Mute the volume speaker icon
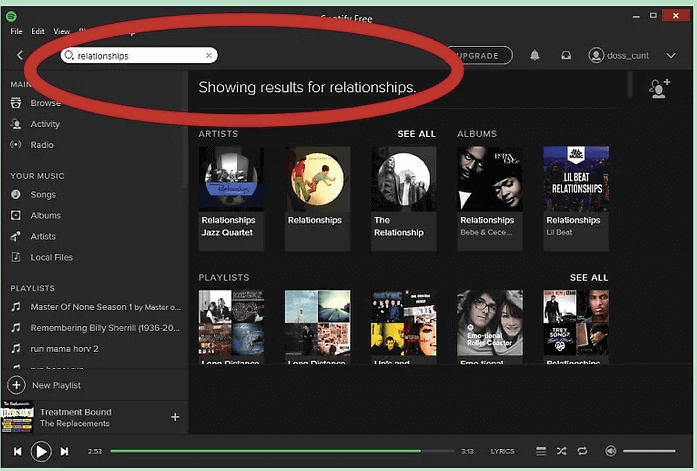697x471 pixels. click(x=611, y=451)
